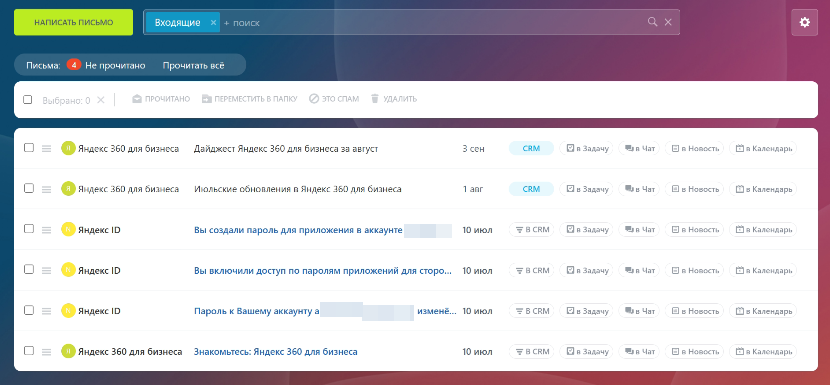Filter by Не прочитано
Screen dimensions: 830x385
115,66
